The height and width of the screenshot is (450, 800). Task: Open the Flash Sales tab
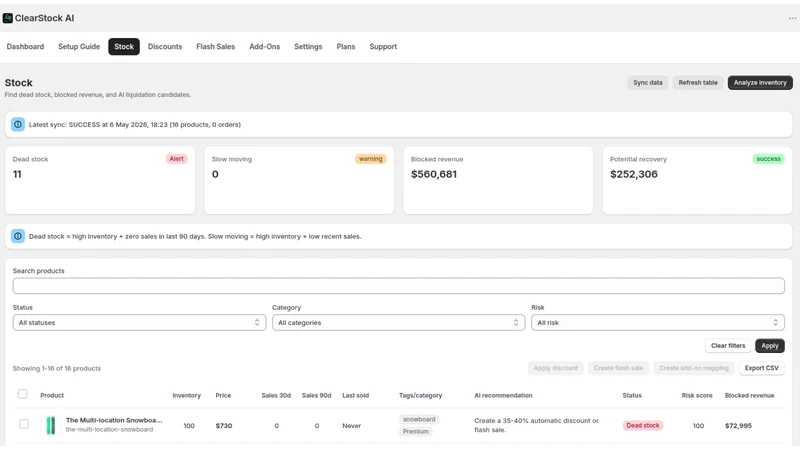pos(216,46)
